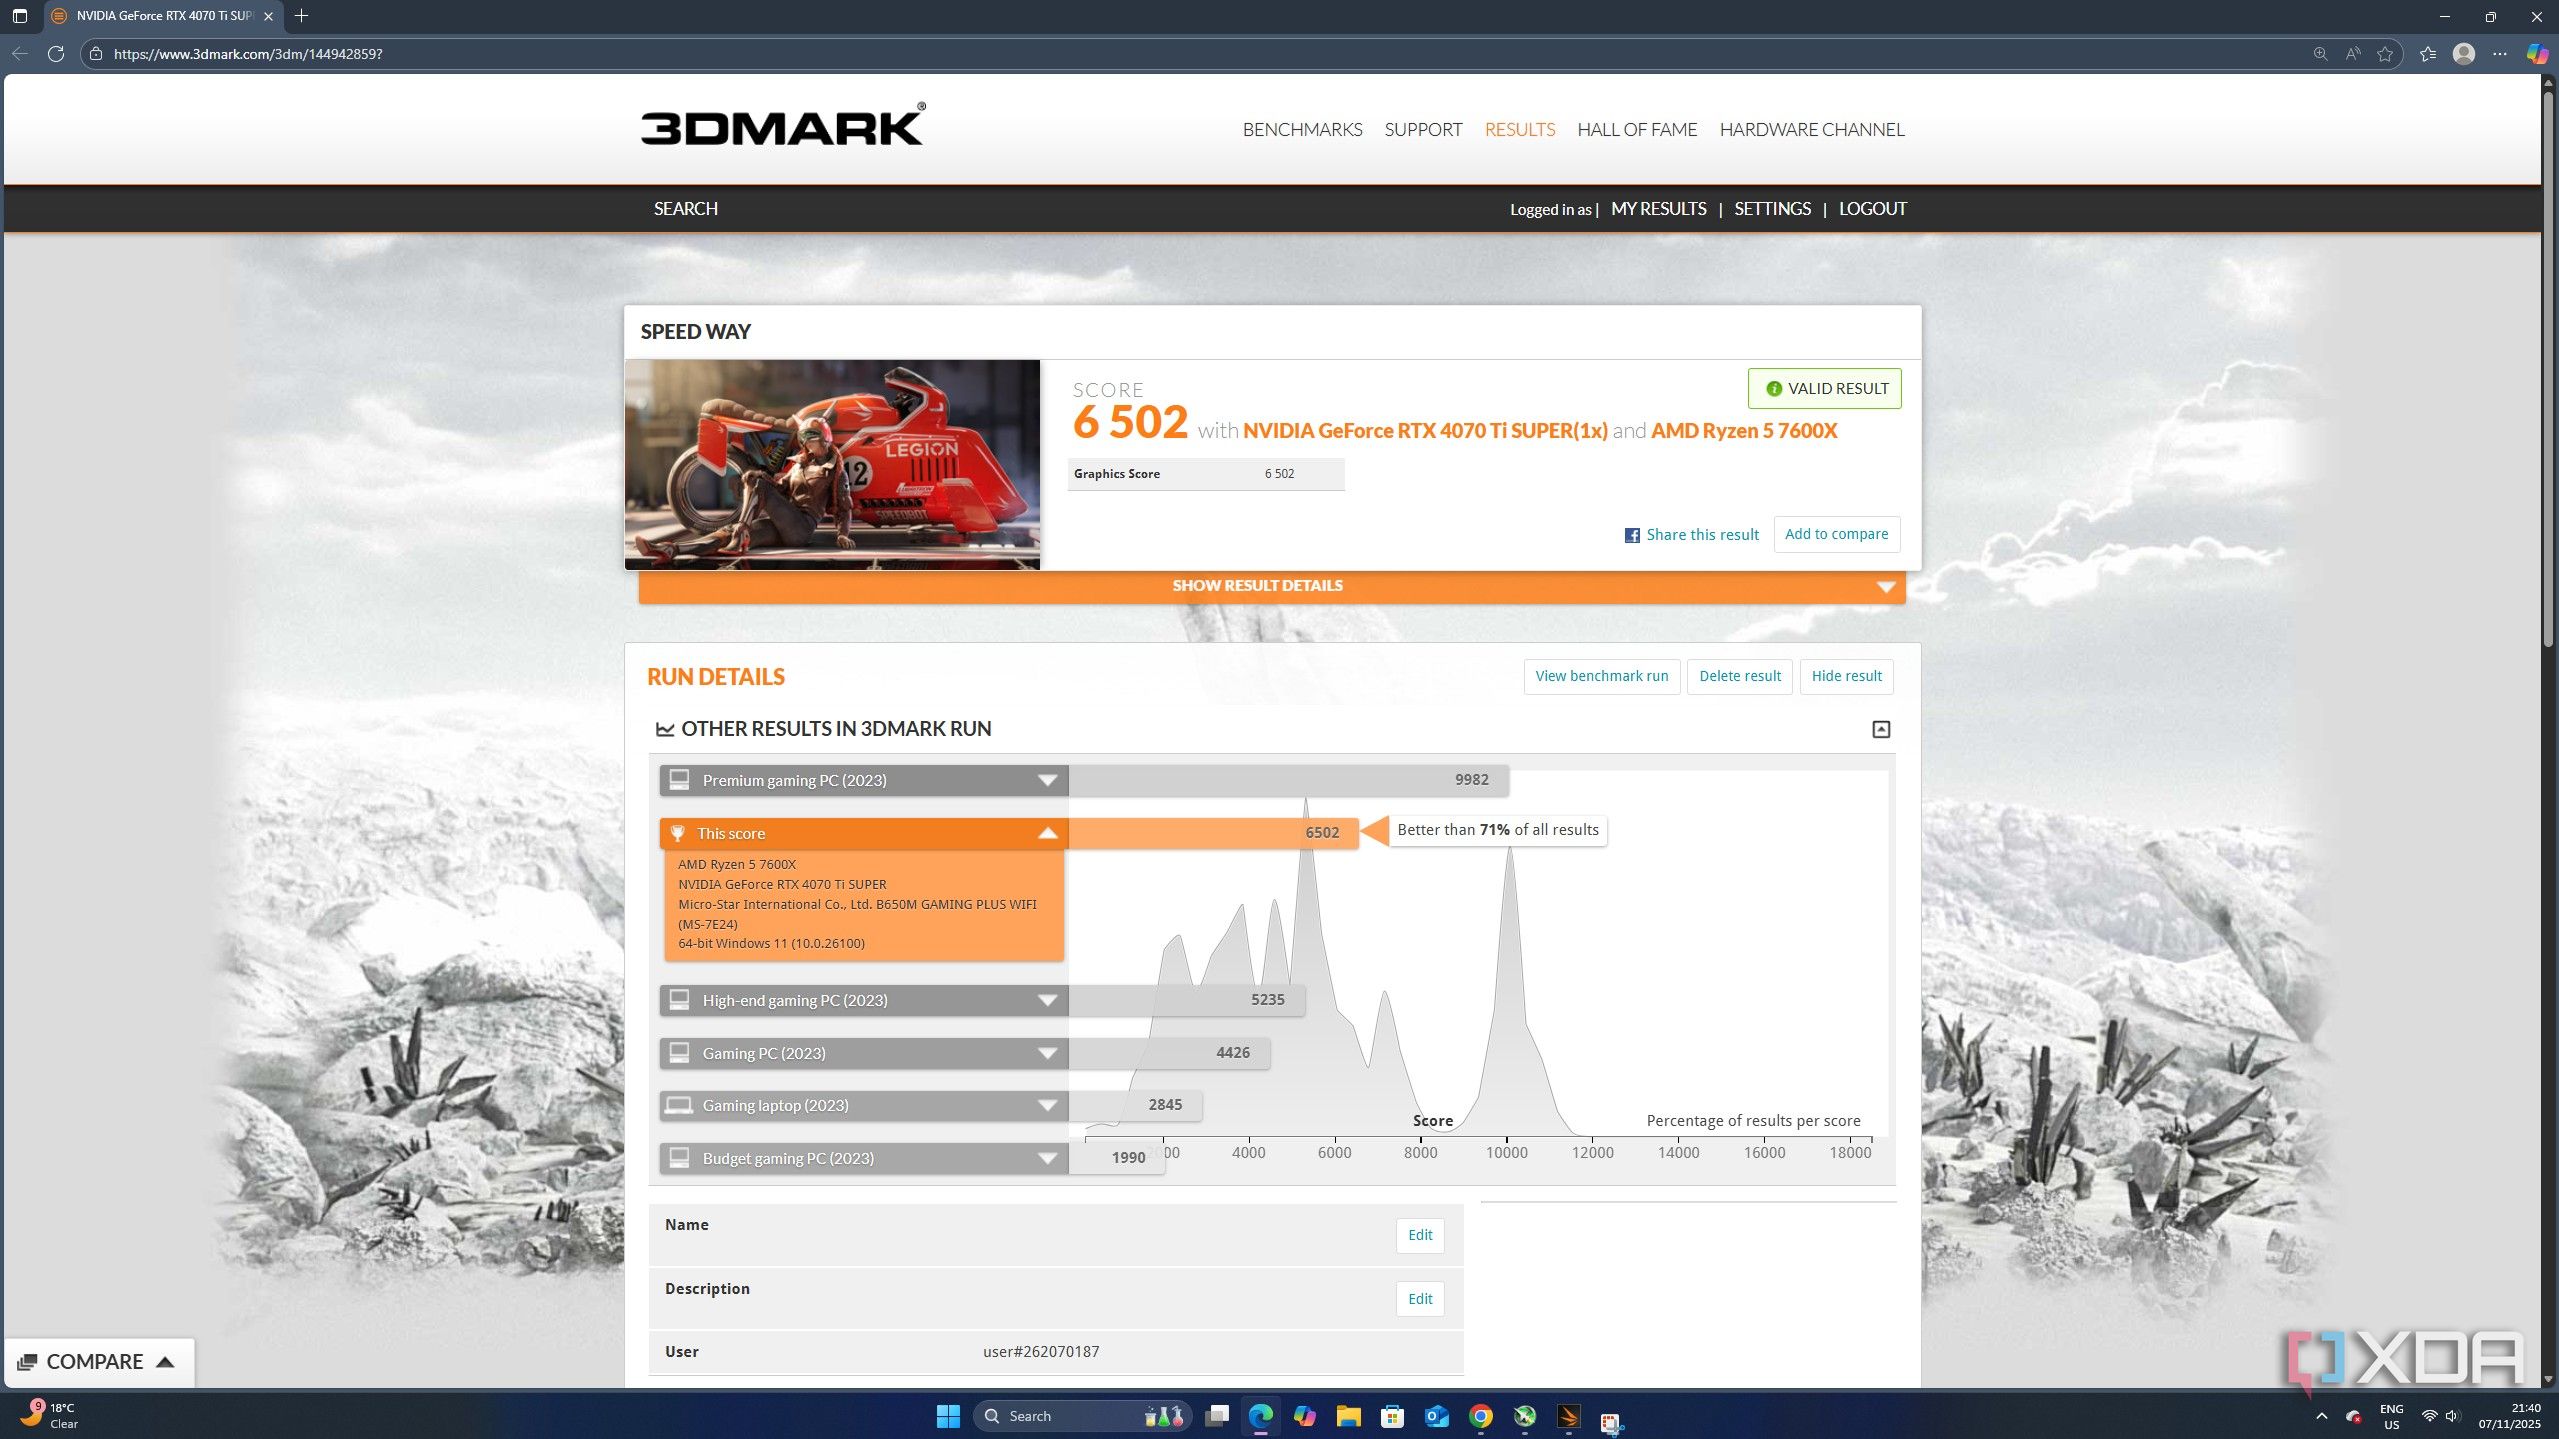The width and height of the screenshot is (2559, 1439).
Task: Click the Logout link
Action: click(x=1872, y=209)
